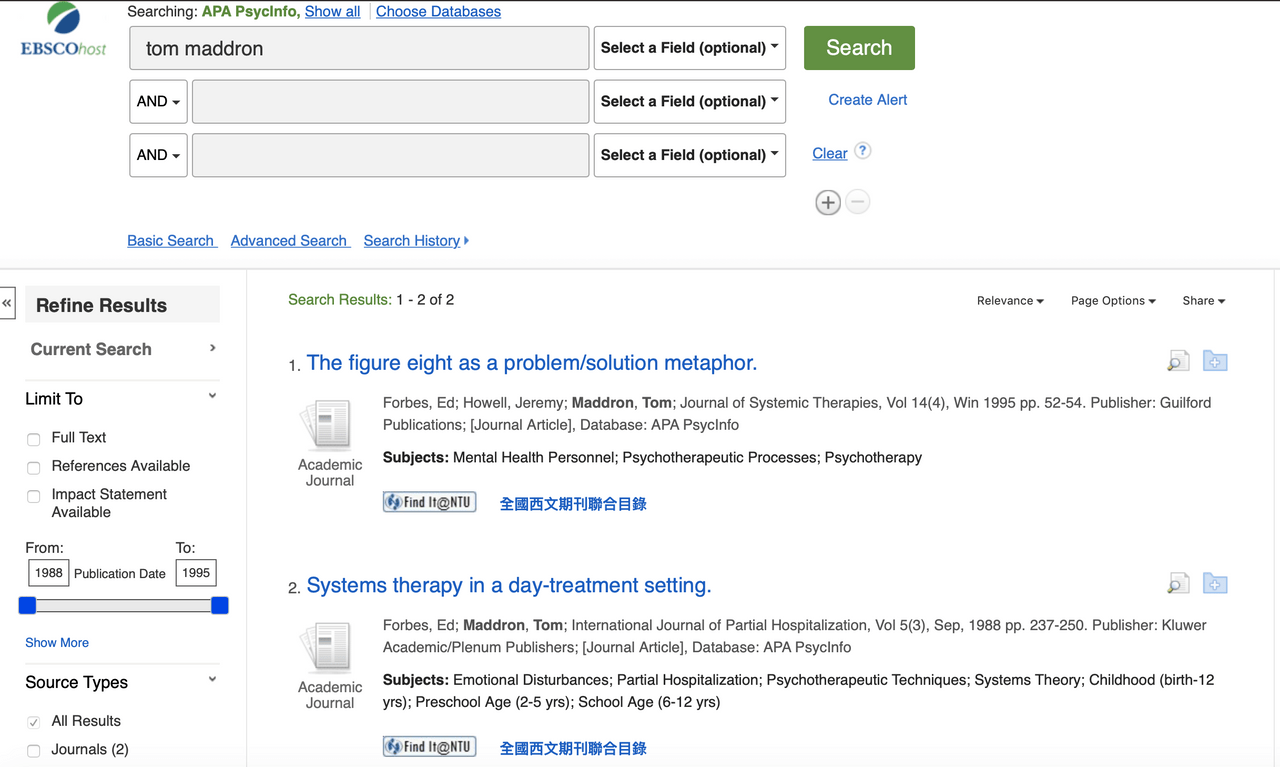This screenshot has height=767, width=1280.
Task: Open the third row AND operator dropdown
Action: pyautogui.click(x=158, y=155)
